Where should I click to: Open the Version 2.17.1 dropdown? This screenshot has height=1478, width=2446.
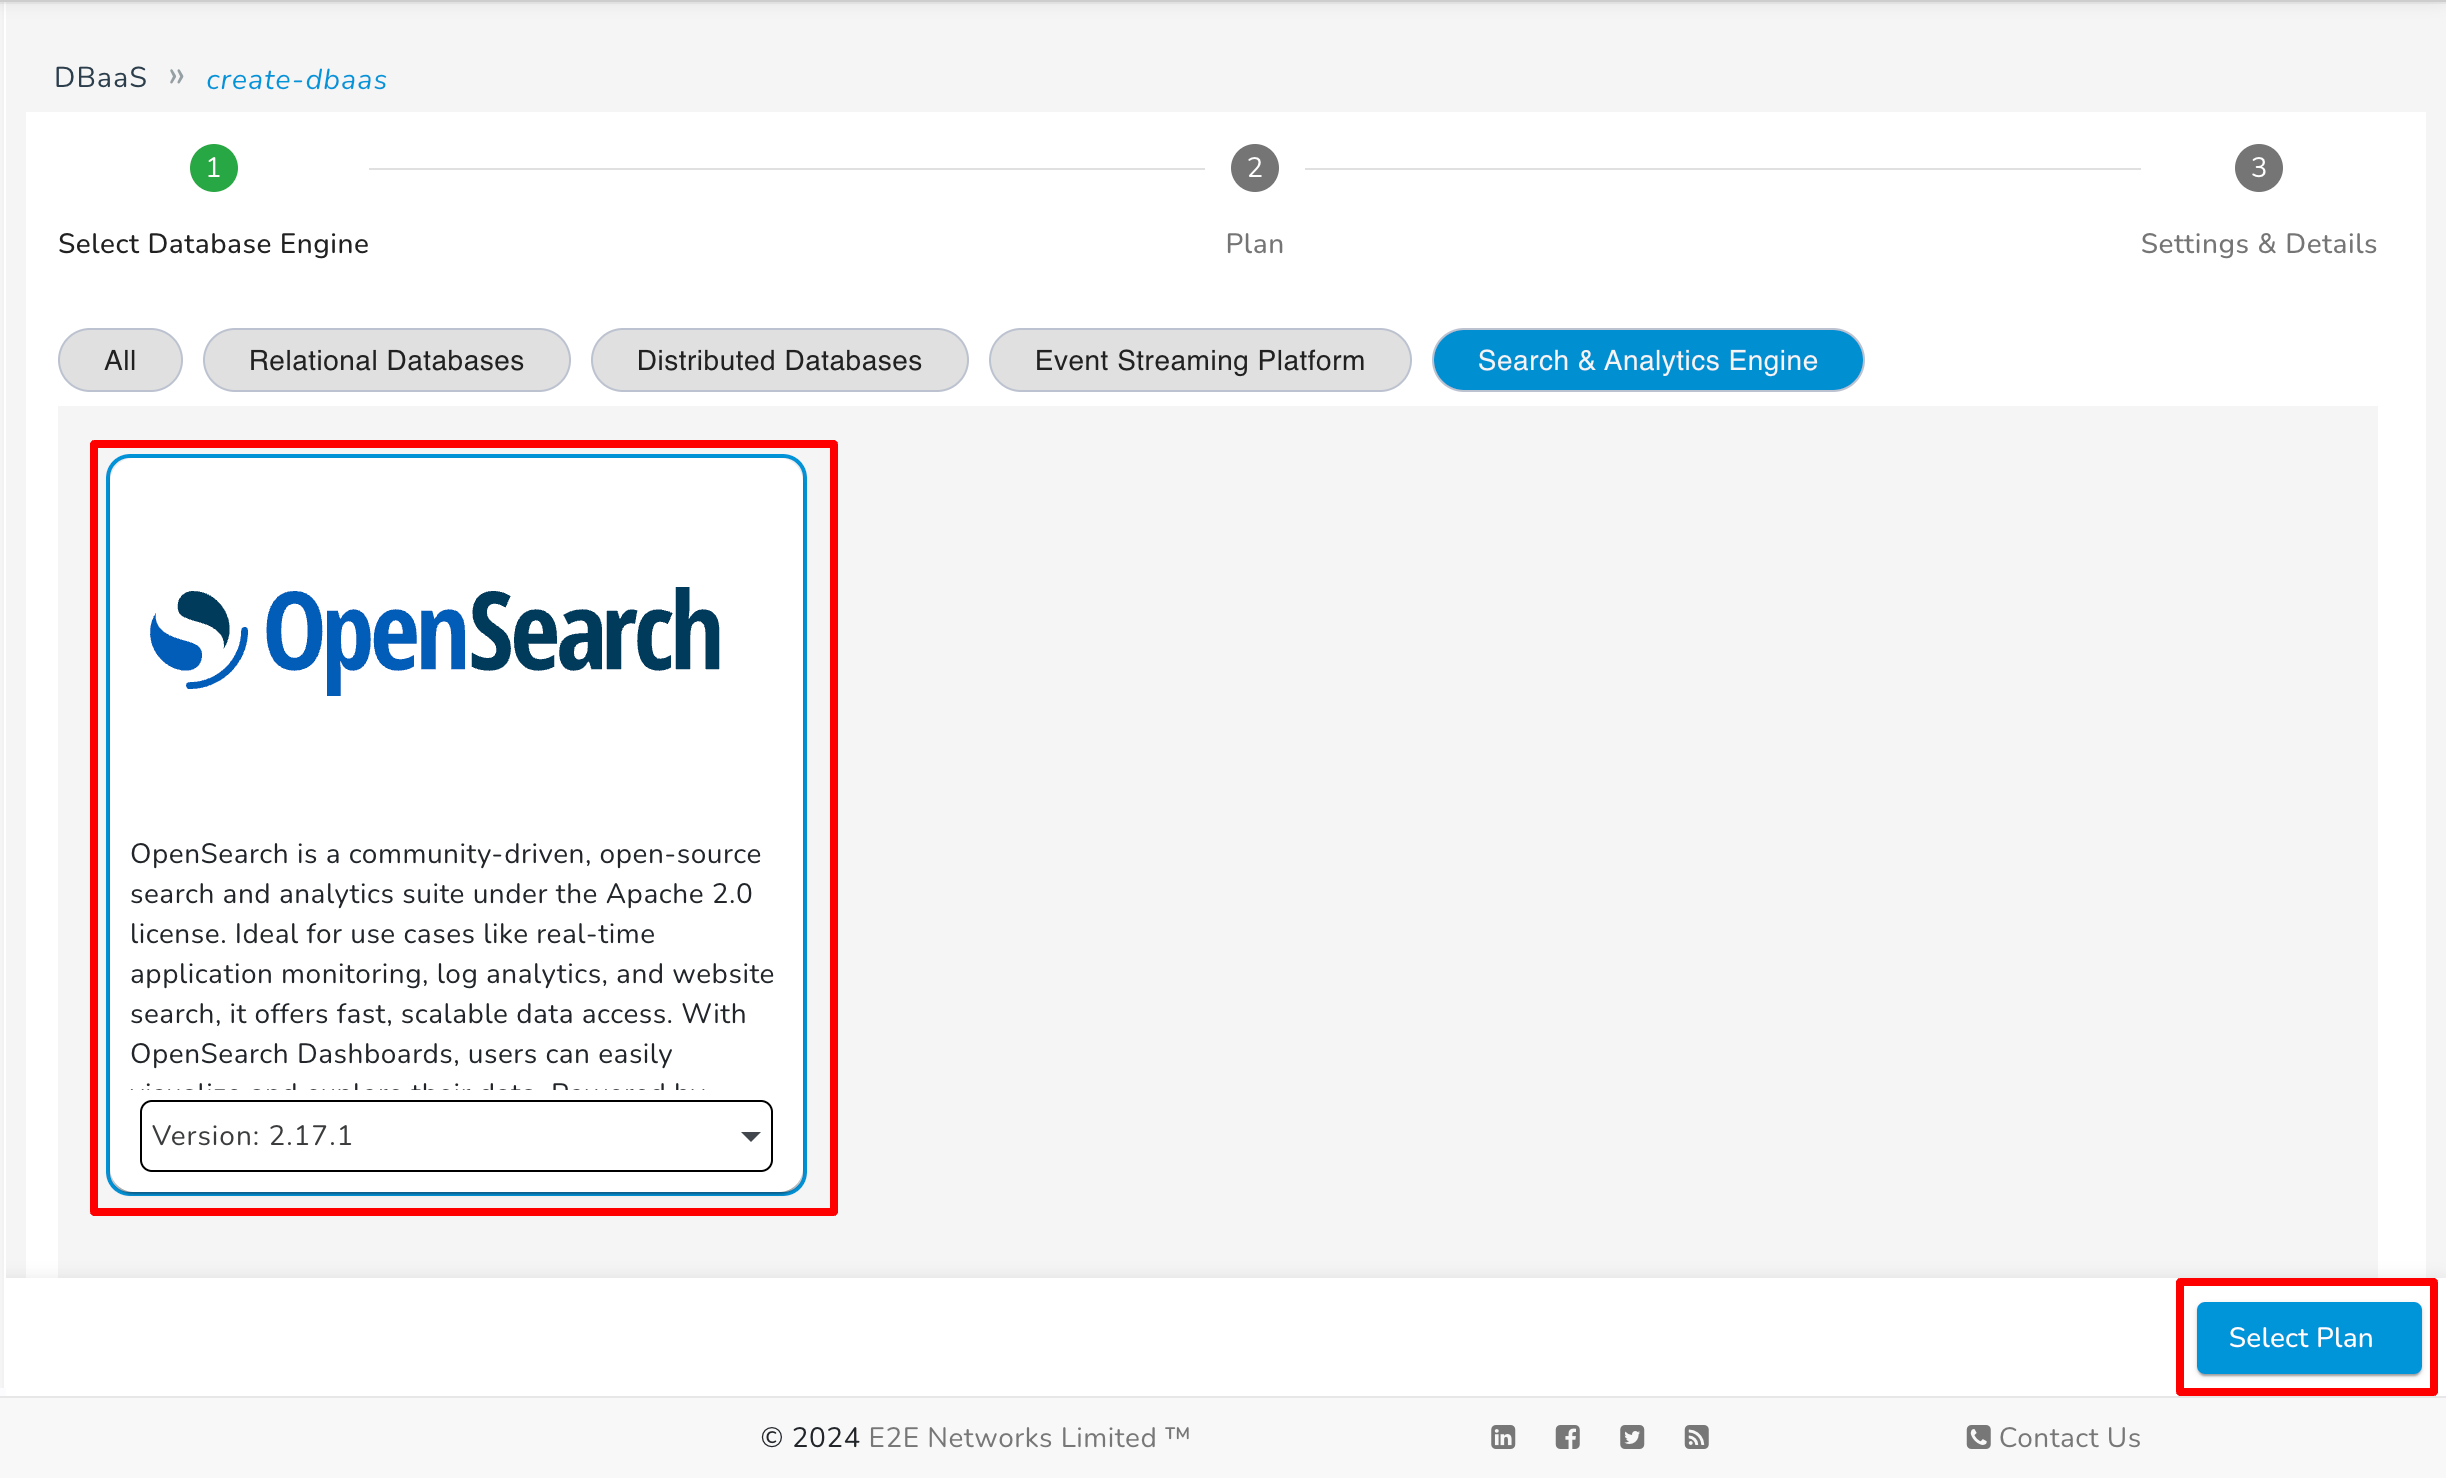click(x=456, y=1135)
